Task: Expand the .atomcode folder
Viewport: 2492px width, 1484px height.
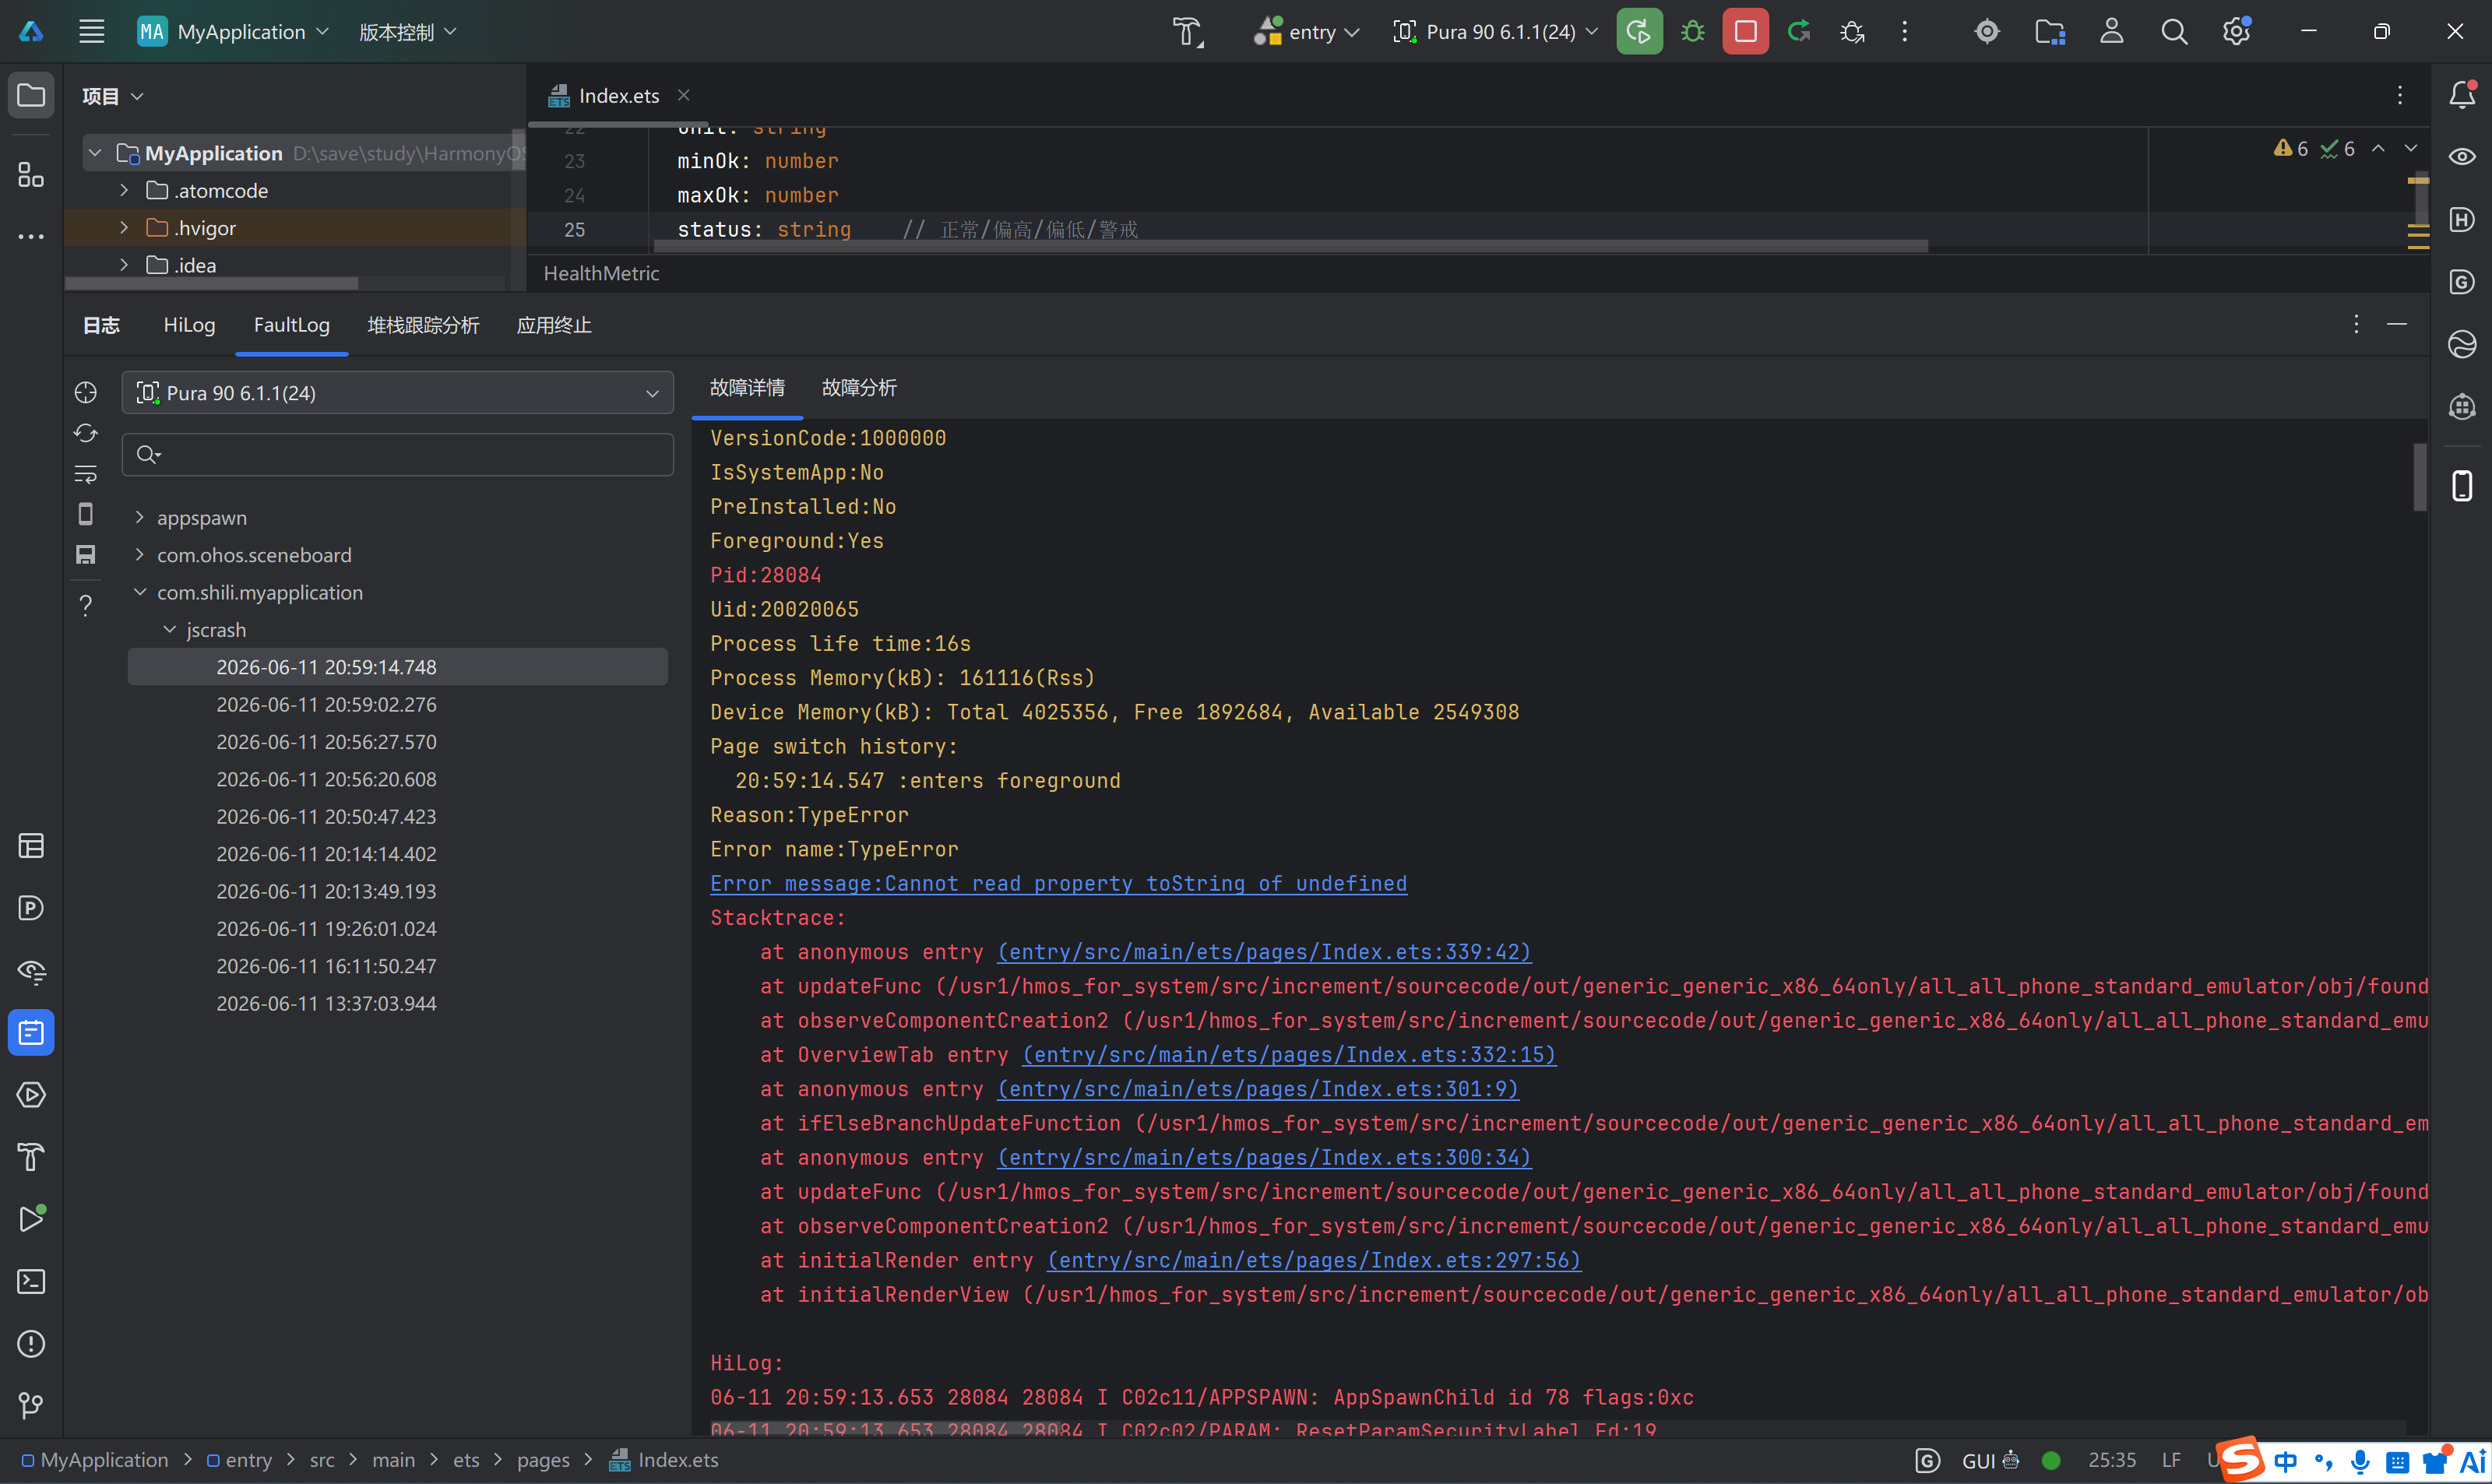Action: pos(124,190)
